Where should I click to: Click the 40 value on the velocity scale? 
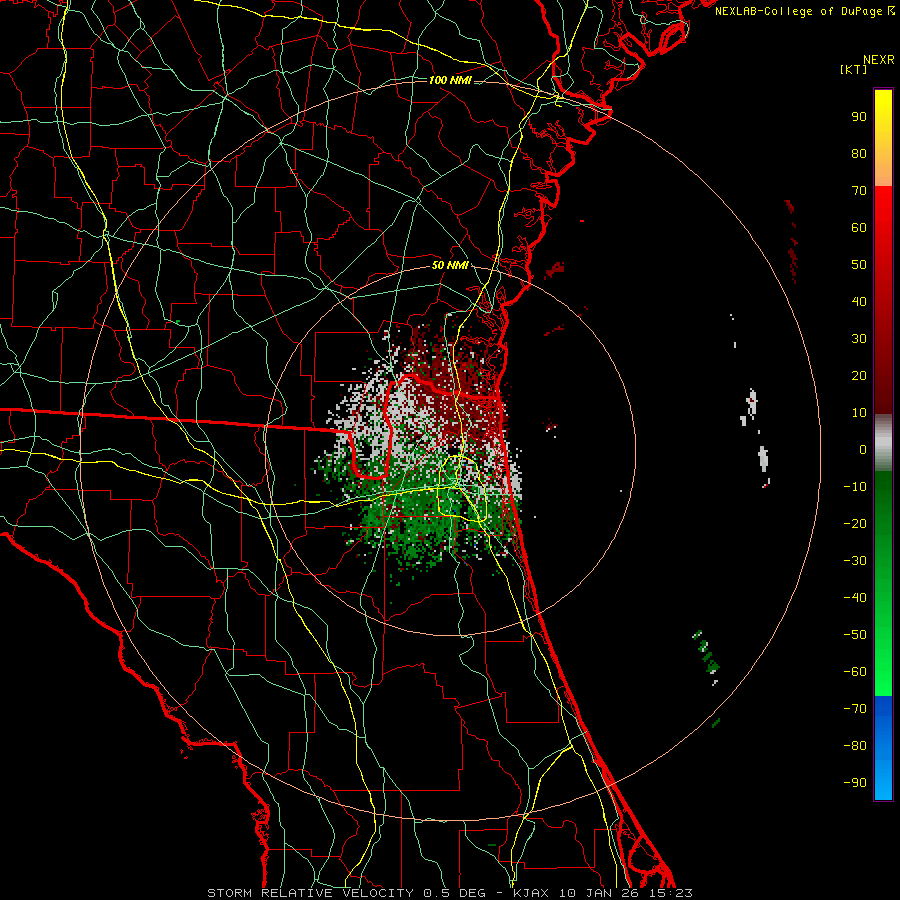click(x=859, y=302)
